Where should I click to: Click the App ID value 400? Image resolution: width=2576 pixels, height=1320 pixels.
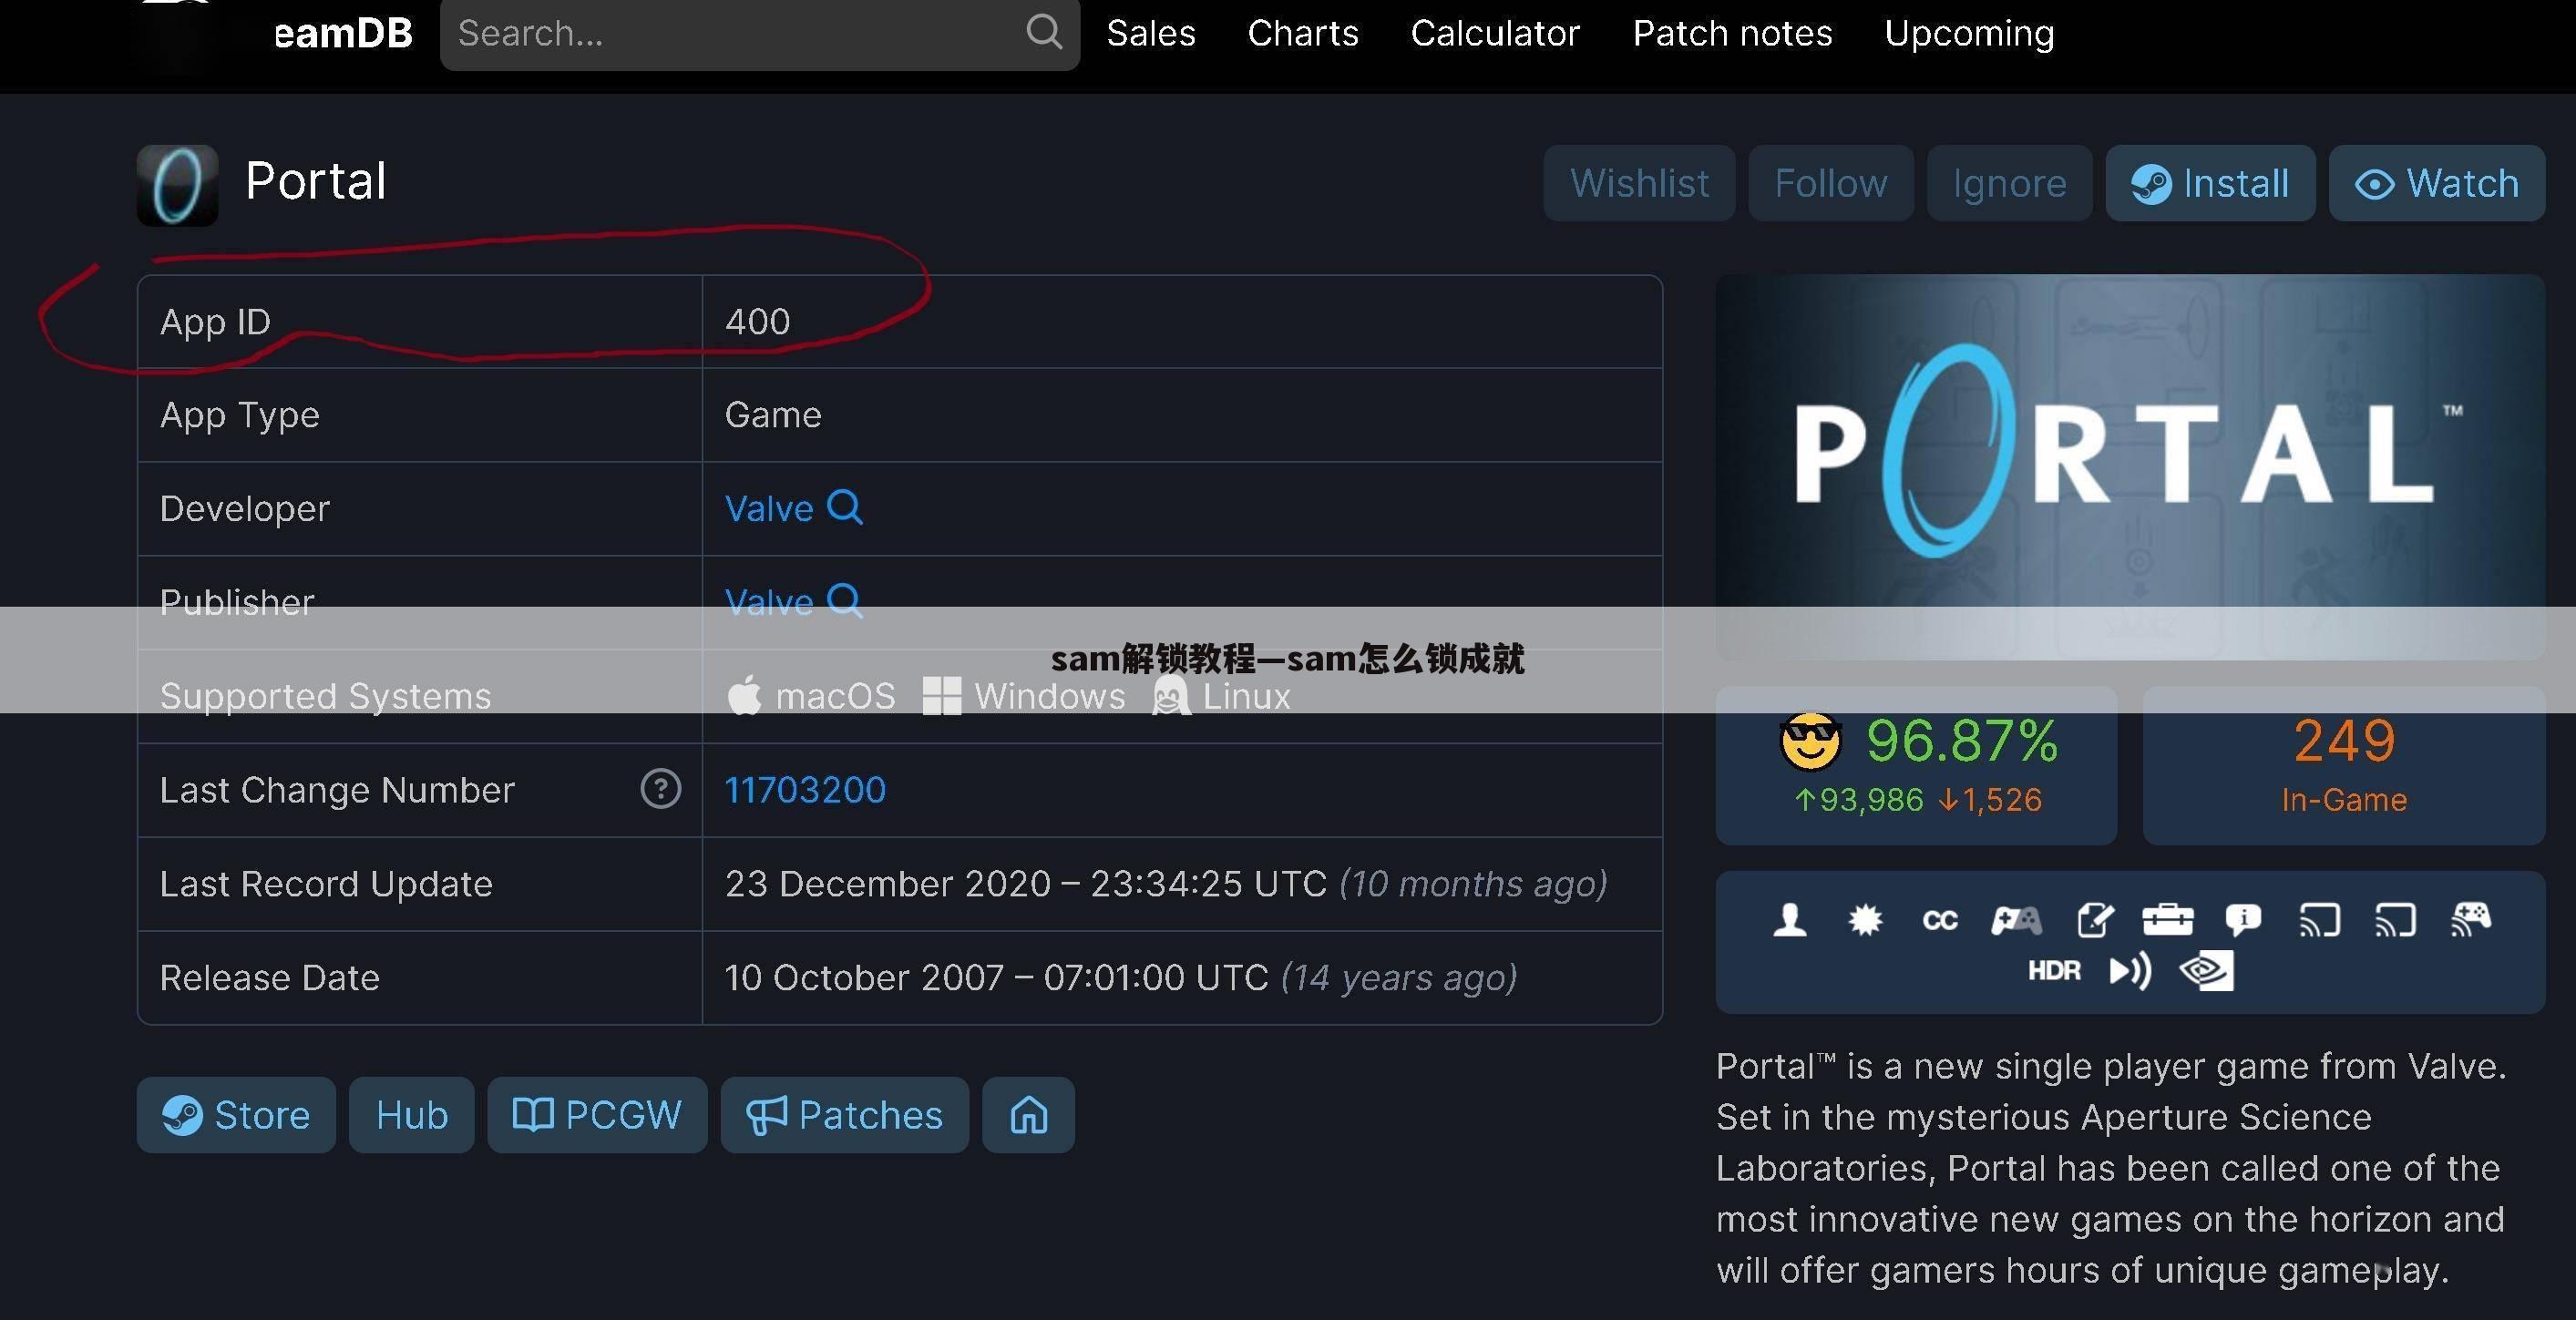tap(757, 322)
